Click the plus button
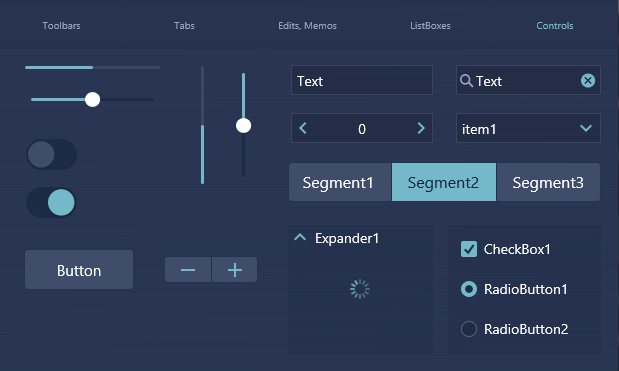Screen dimensions: 619x371 [234, 270]
